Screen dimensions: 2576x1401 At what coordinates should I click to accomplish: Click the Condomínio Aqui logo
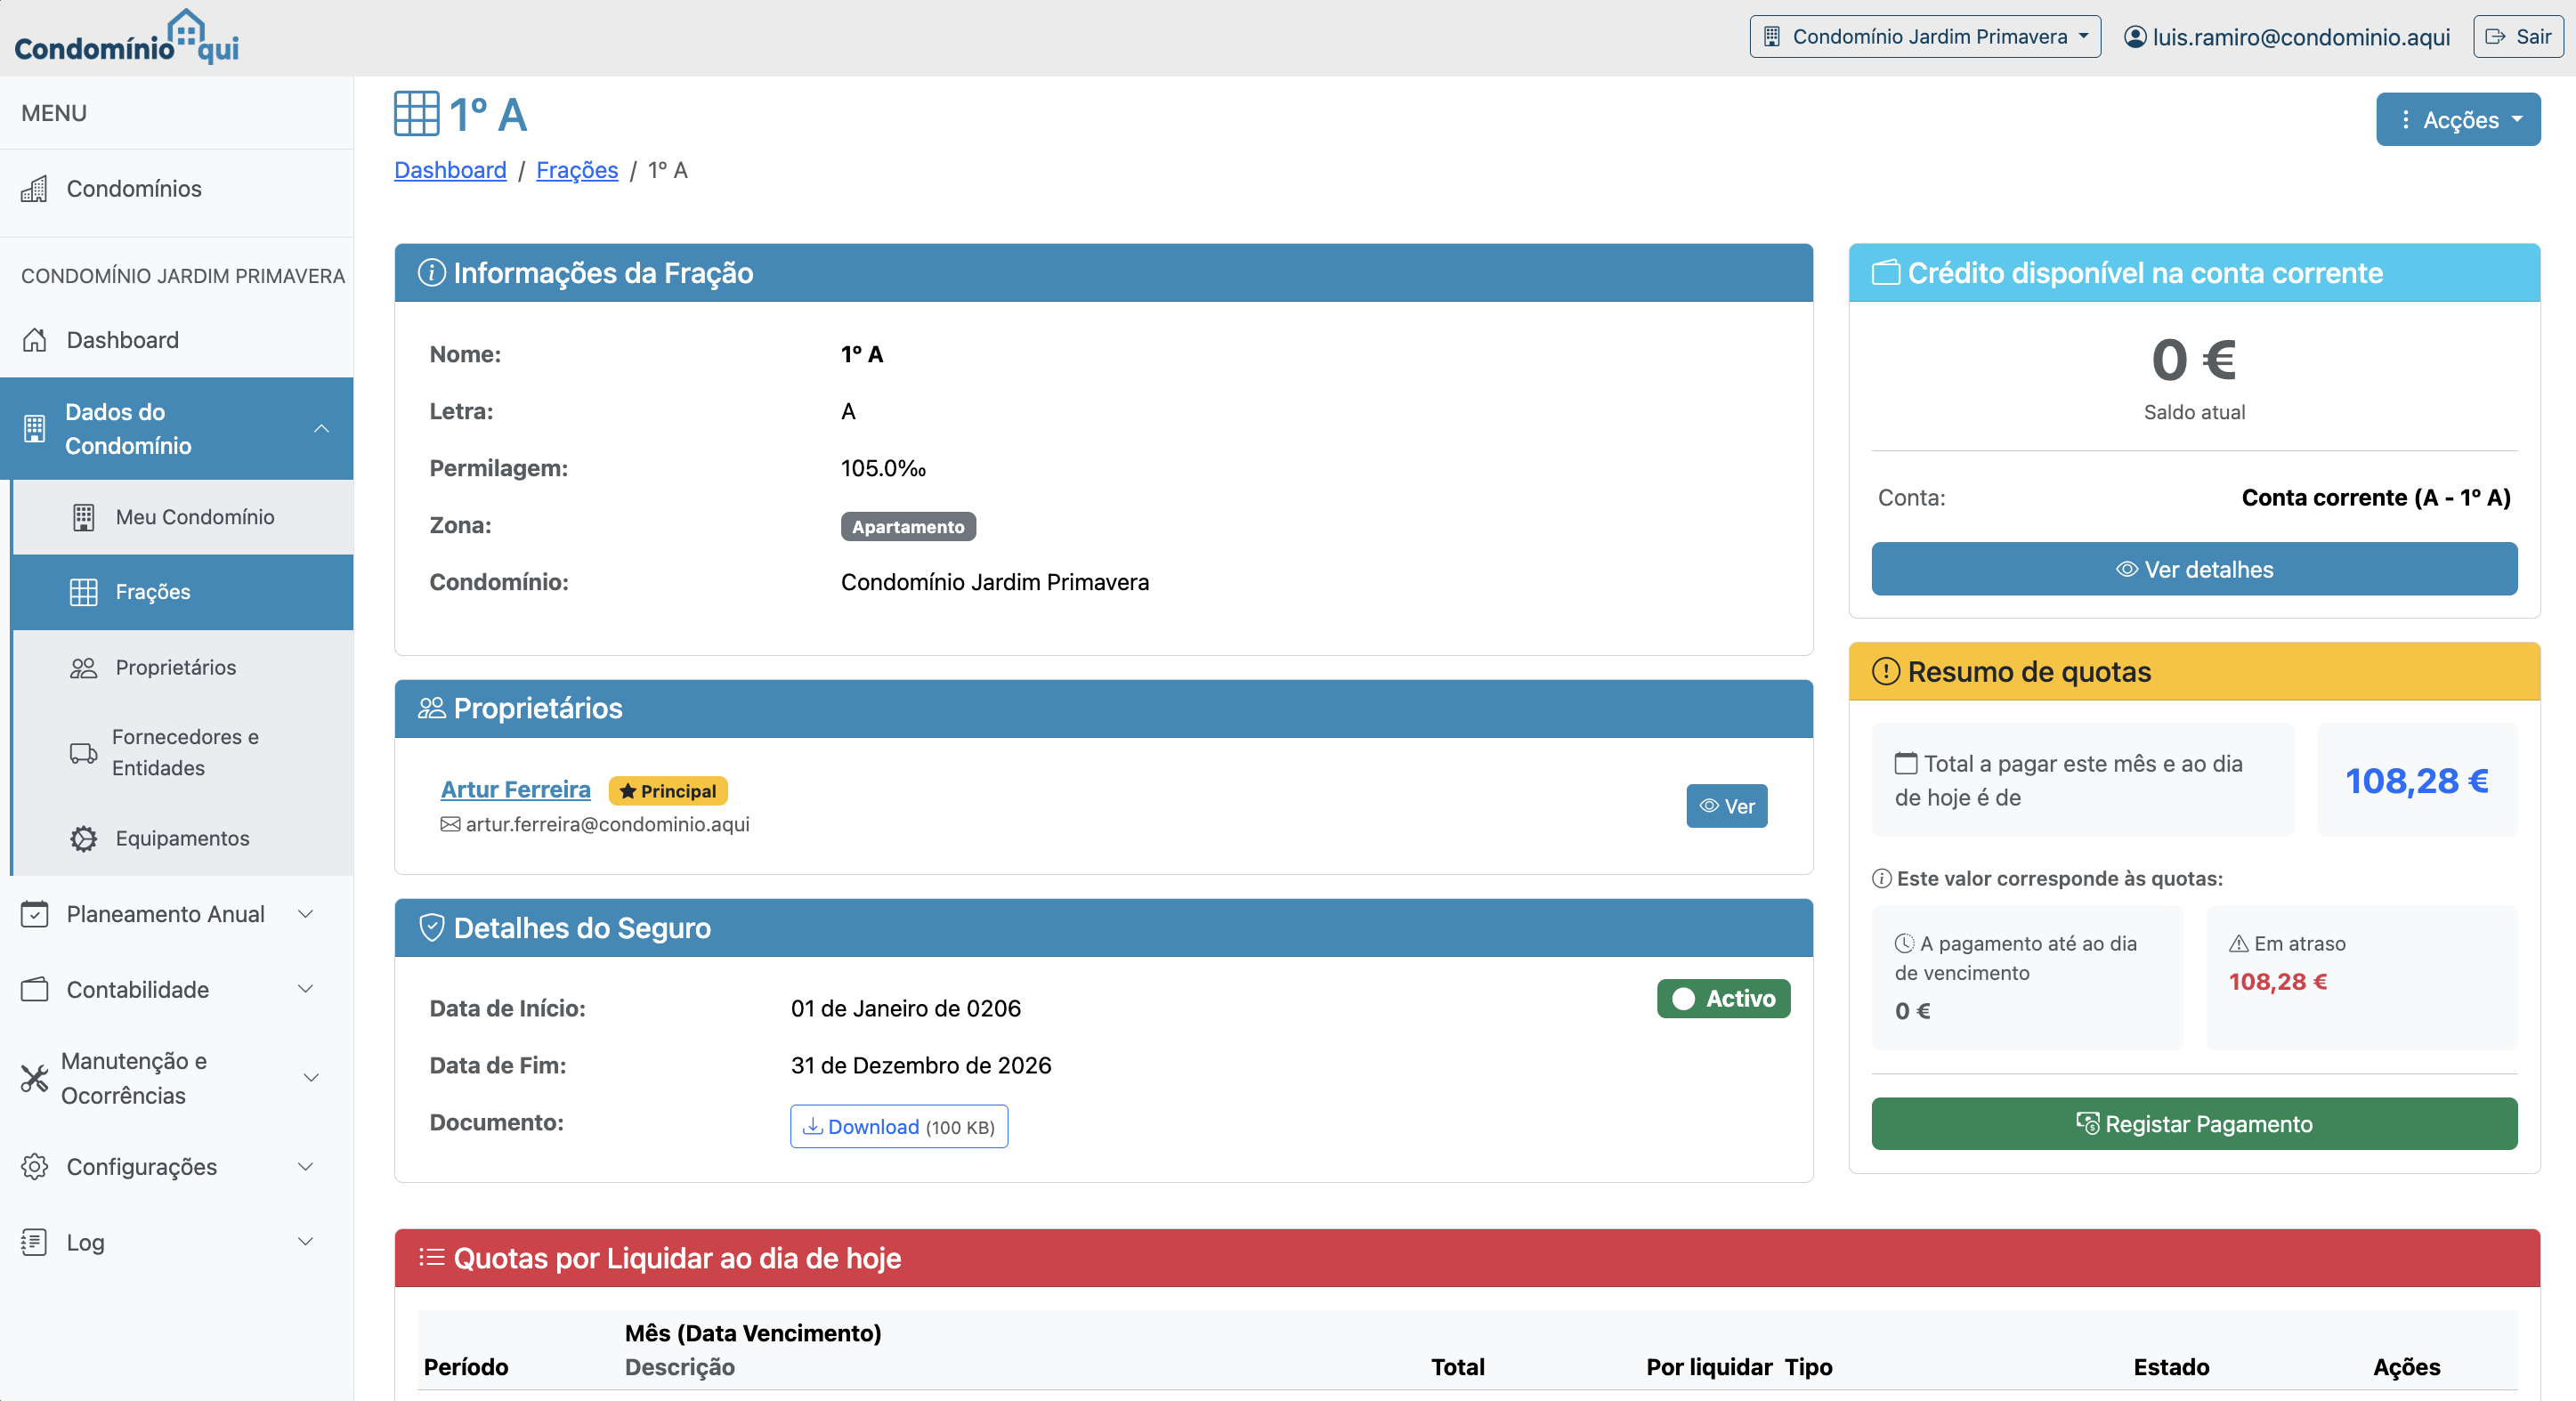tap(127, 37)
